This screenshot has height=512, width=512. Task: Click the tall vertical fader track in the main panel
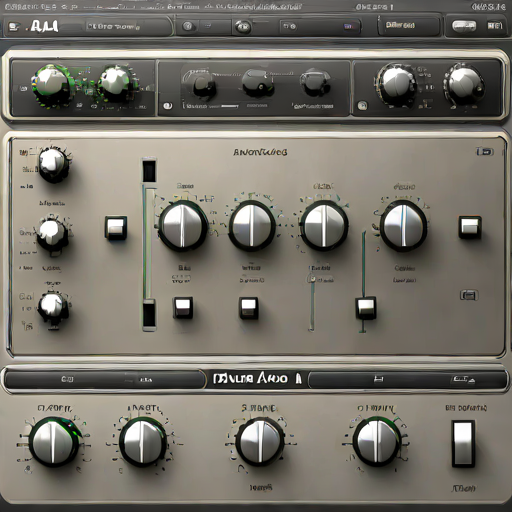click(x=149, y=244)
